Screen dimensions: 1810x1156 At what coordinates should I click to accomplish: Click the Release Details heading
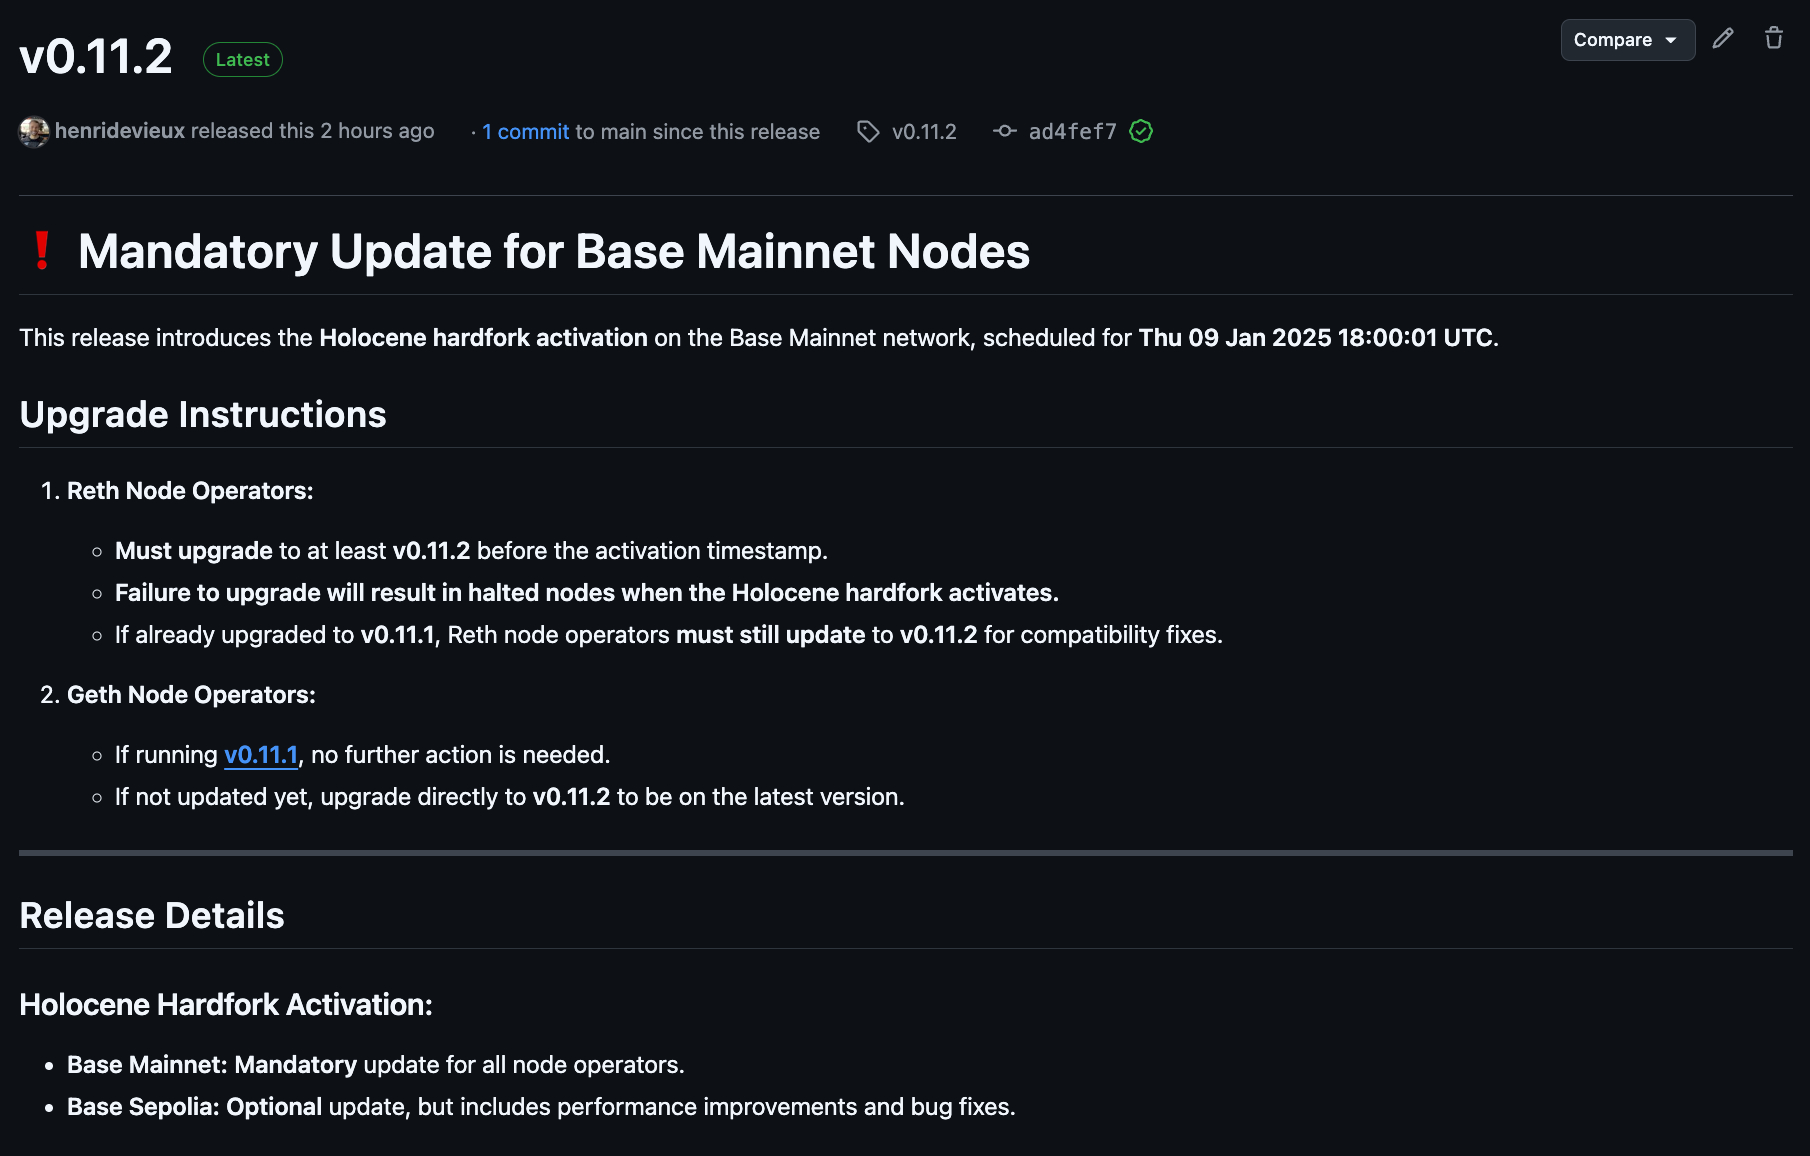click(x=152, y=916)
